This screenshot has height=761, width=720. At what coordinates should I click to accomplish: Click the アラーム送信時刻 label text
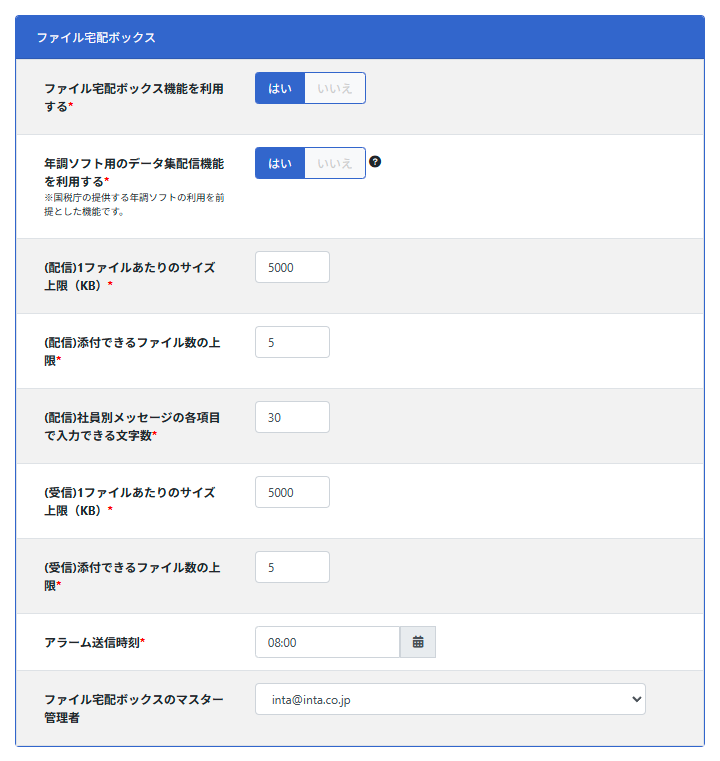[94, 642]
